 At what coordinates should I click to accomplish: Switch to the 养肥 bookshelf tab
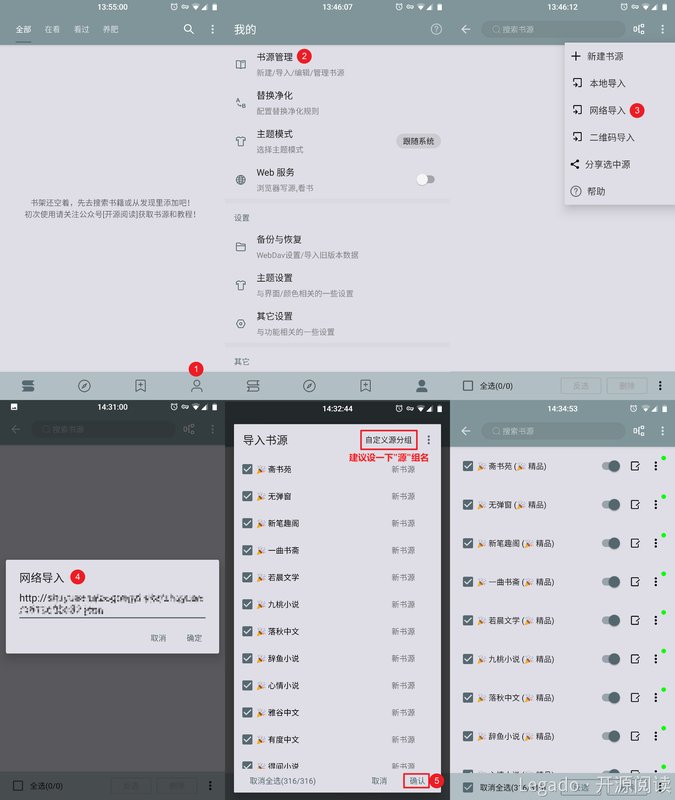click(x=110, y=30)
